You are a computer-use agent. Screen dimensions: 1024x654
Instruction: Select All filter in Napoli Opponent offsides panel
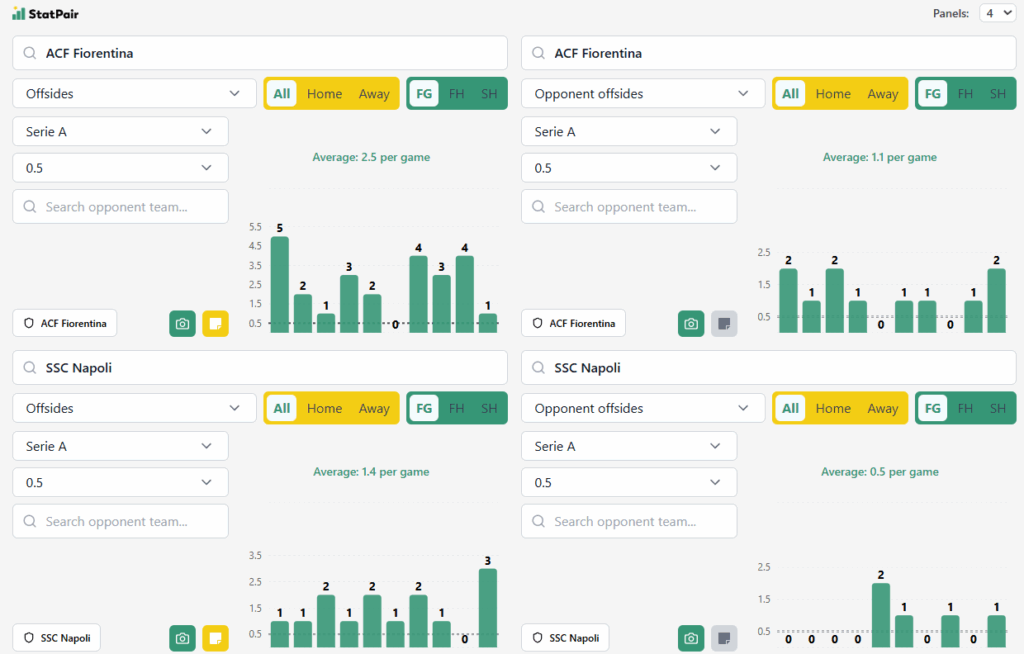790,408
